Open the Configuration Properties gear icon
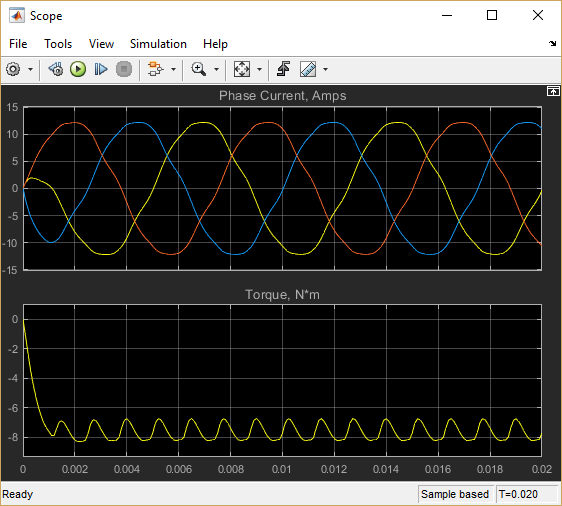 click(x=13, y=69)
